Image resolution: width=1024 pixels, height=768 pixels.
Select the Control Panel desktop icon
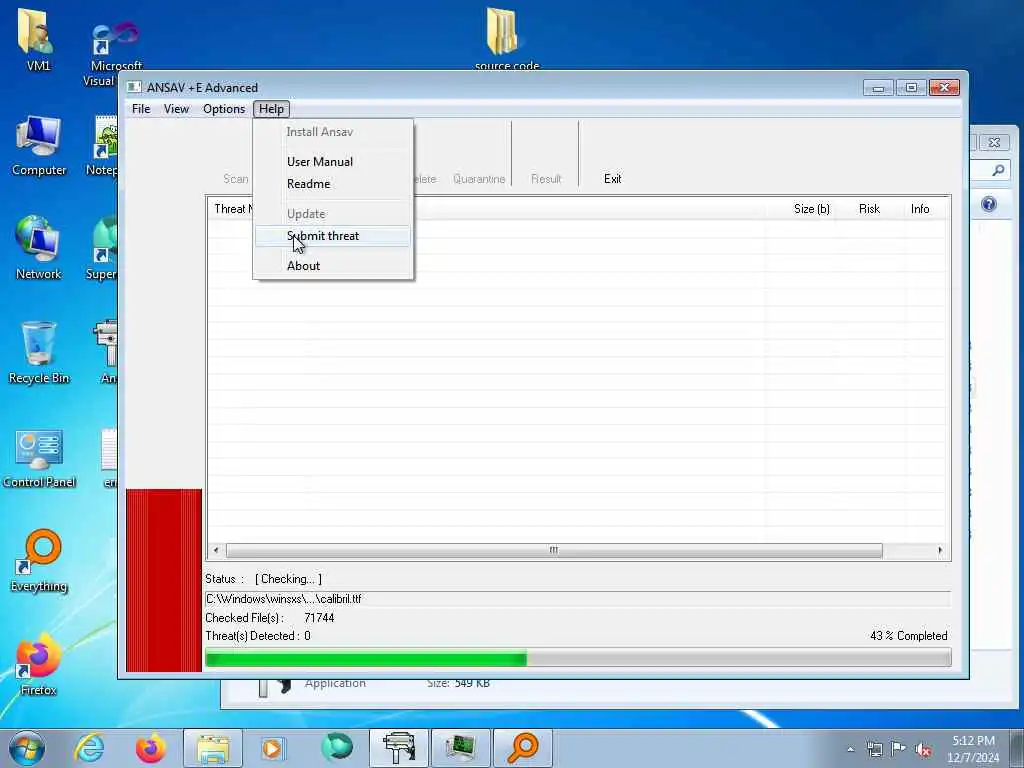[39, 459]
